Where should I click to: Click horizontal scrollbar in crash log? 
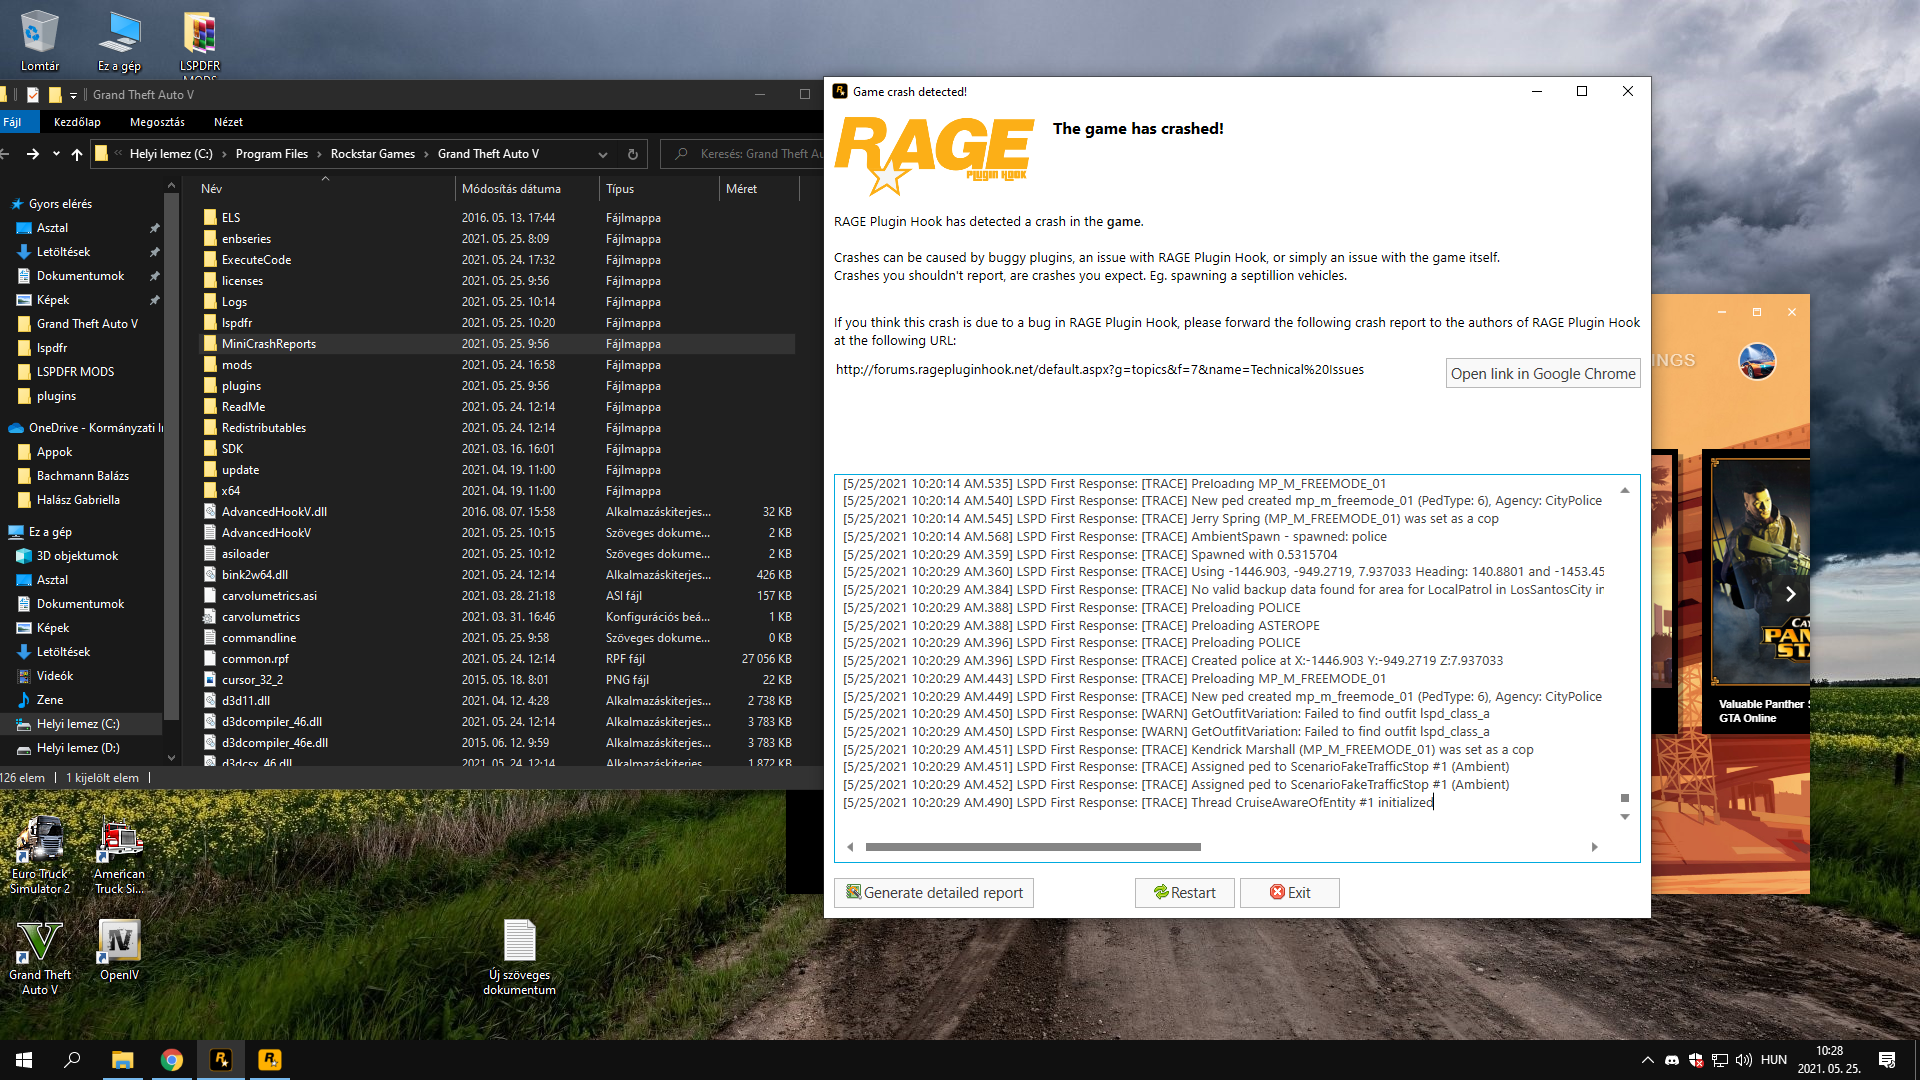point(1032,847)
